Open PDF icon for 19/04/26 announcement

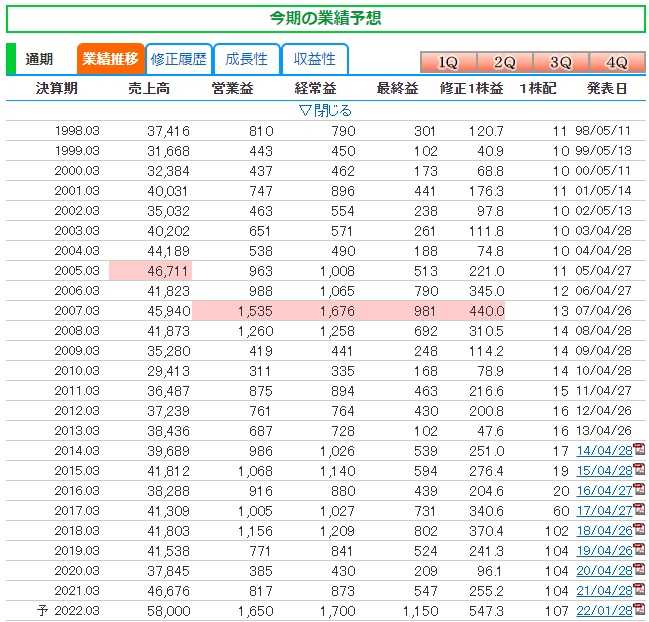click(637, 549)
